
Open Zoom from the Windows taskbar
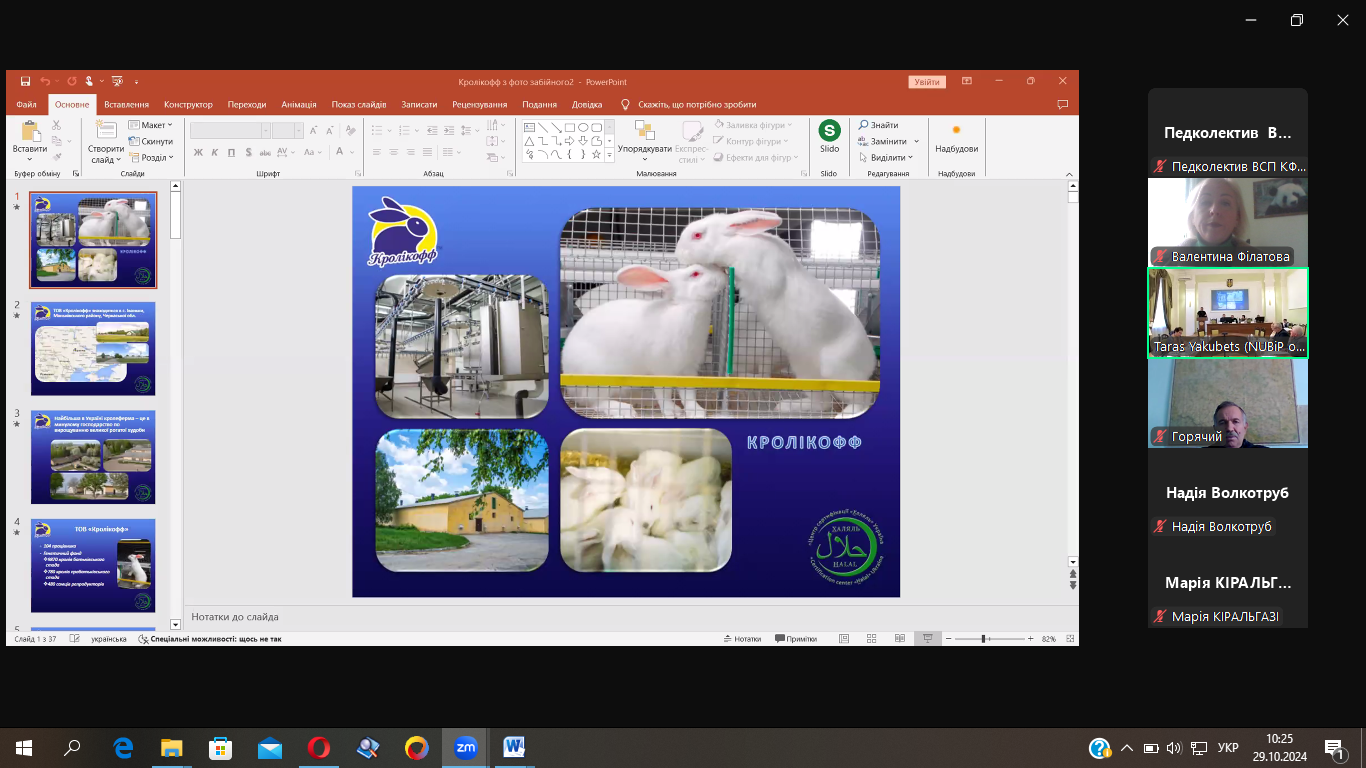coord(466,747)
